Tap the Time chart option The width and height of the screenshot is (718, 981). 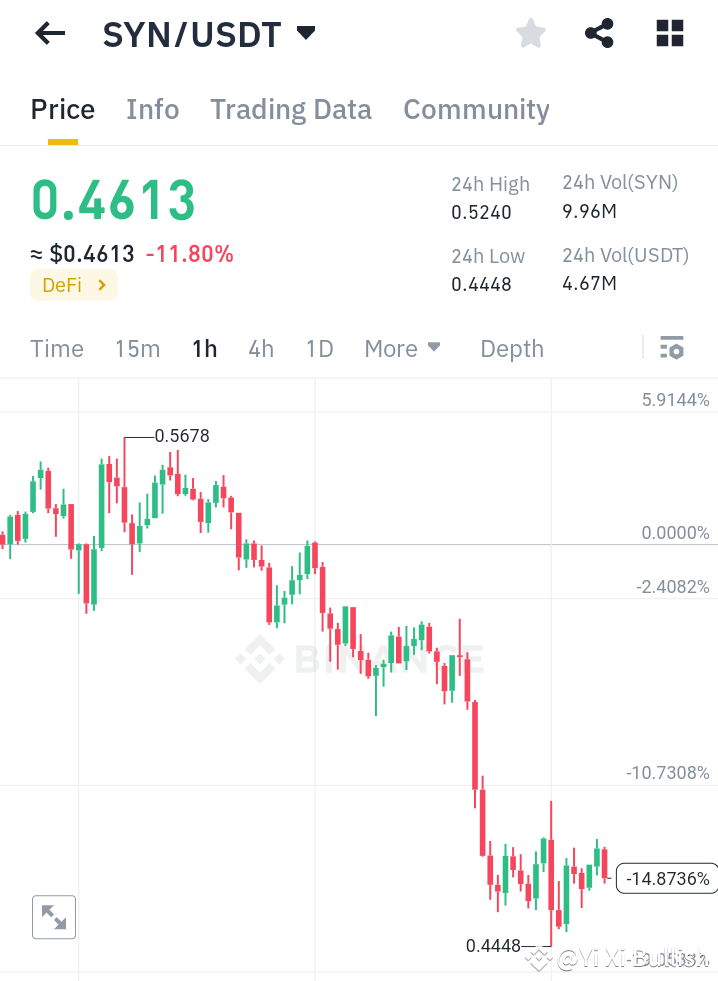click(x=56, y=349)
